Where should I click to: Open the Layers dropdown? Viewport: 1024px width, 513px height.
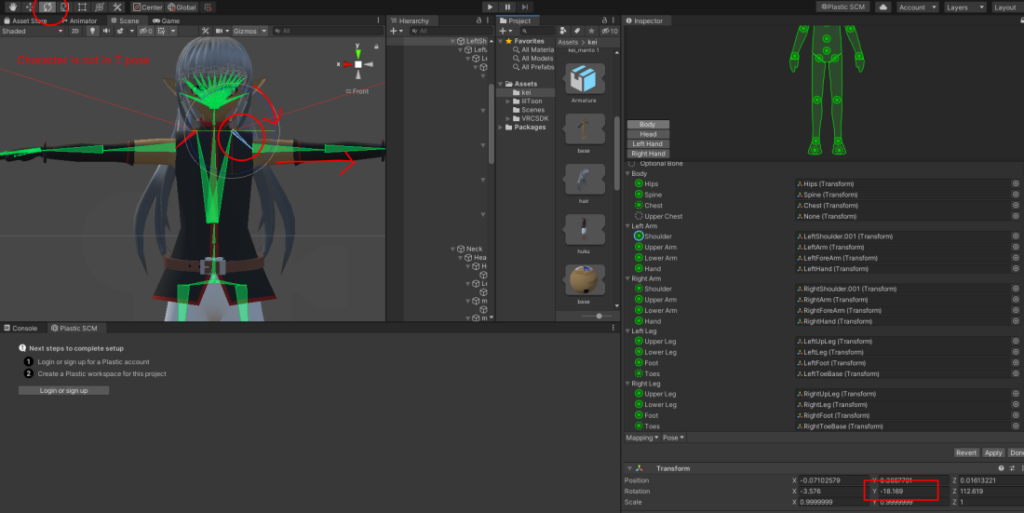coord(964,7)
